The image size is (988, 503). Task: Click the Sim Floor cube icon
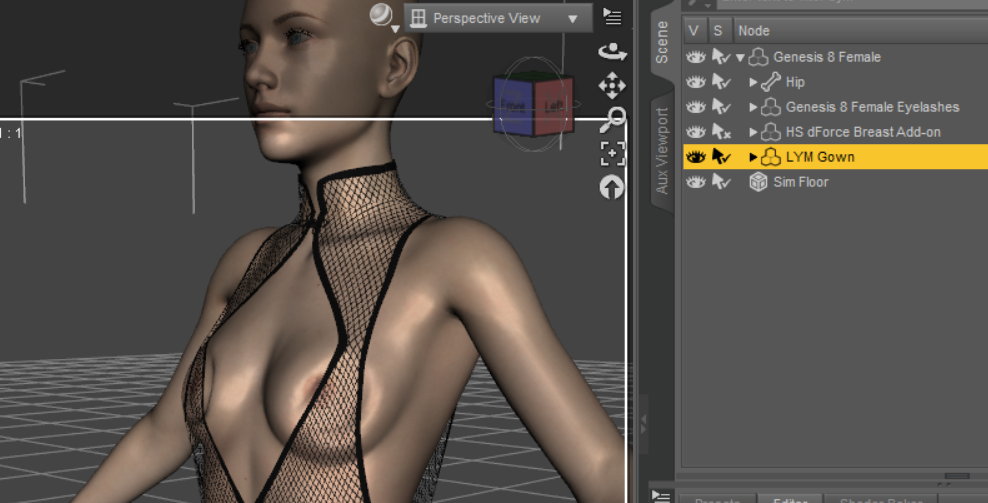[758, 182]
